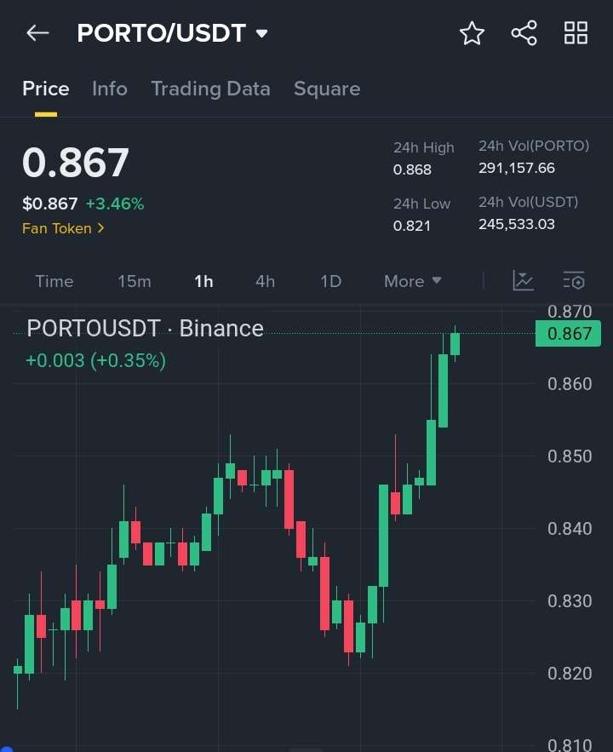Select the Time line chart view
The height and width of the screenshot is (752, 613).
point(54,281)
